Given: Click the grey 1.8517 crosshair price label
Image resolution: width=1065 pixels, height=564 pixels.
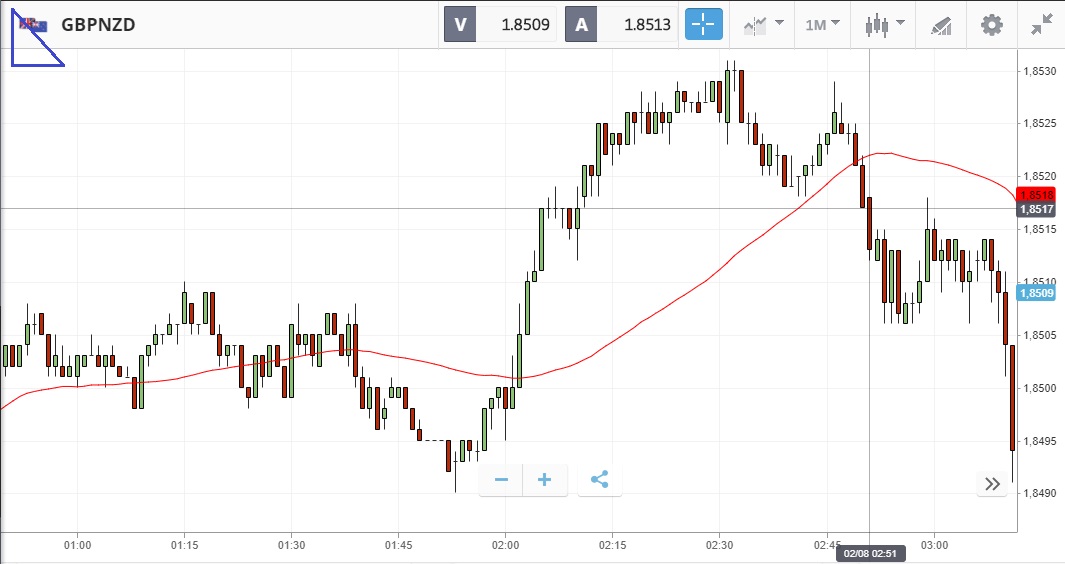Looking at the screenshot, I should [1035, 209].
